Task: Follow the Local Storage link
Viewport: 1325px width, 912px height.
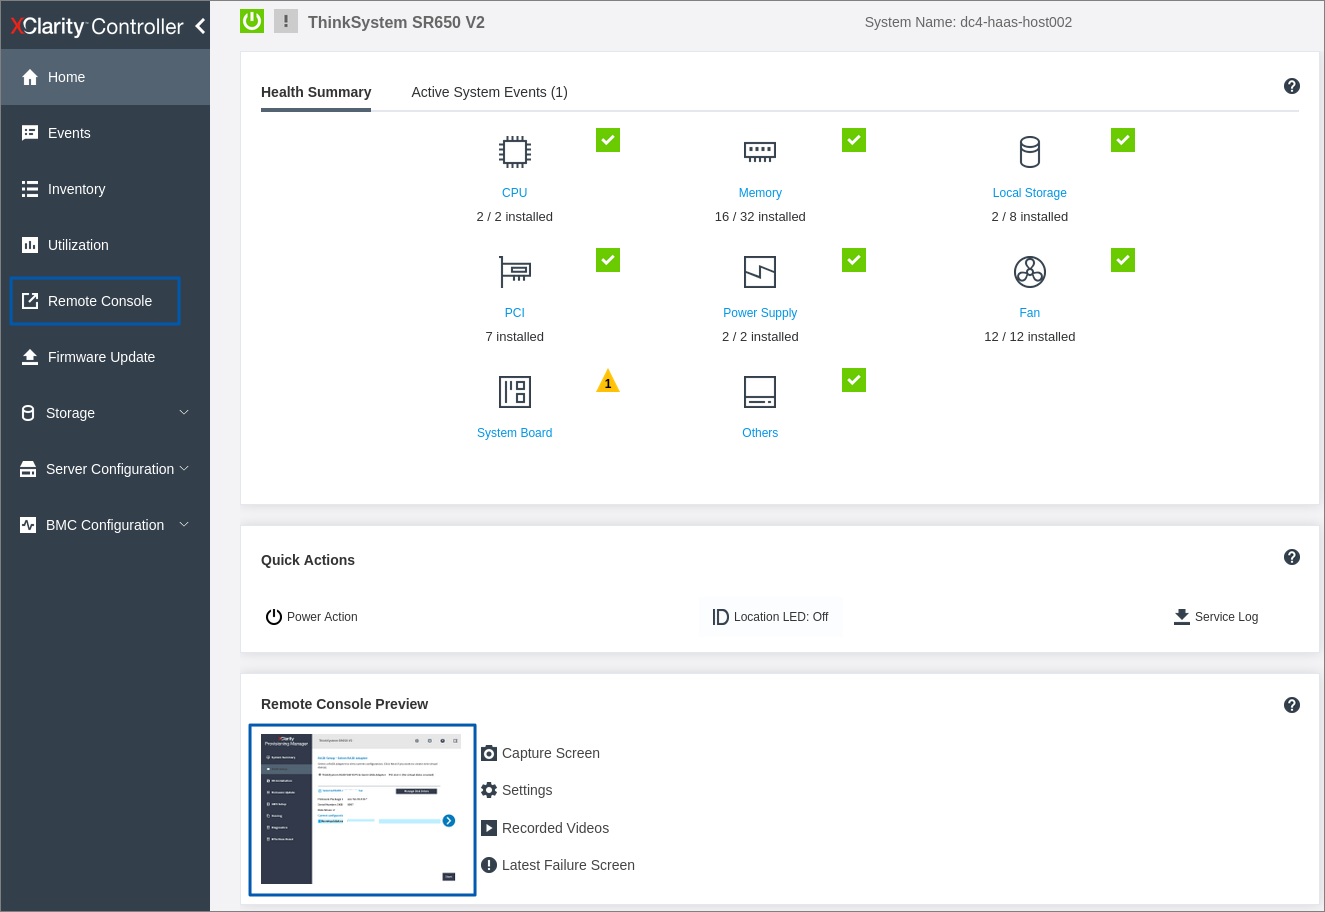Action: pyautogui.click(x=1030, y=193)
